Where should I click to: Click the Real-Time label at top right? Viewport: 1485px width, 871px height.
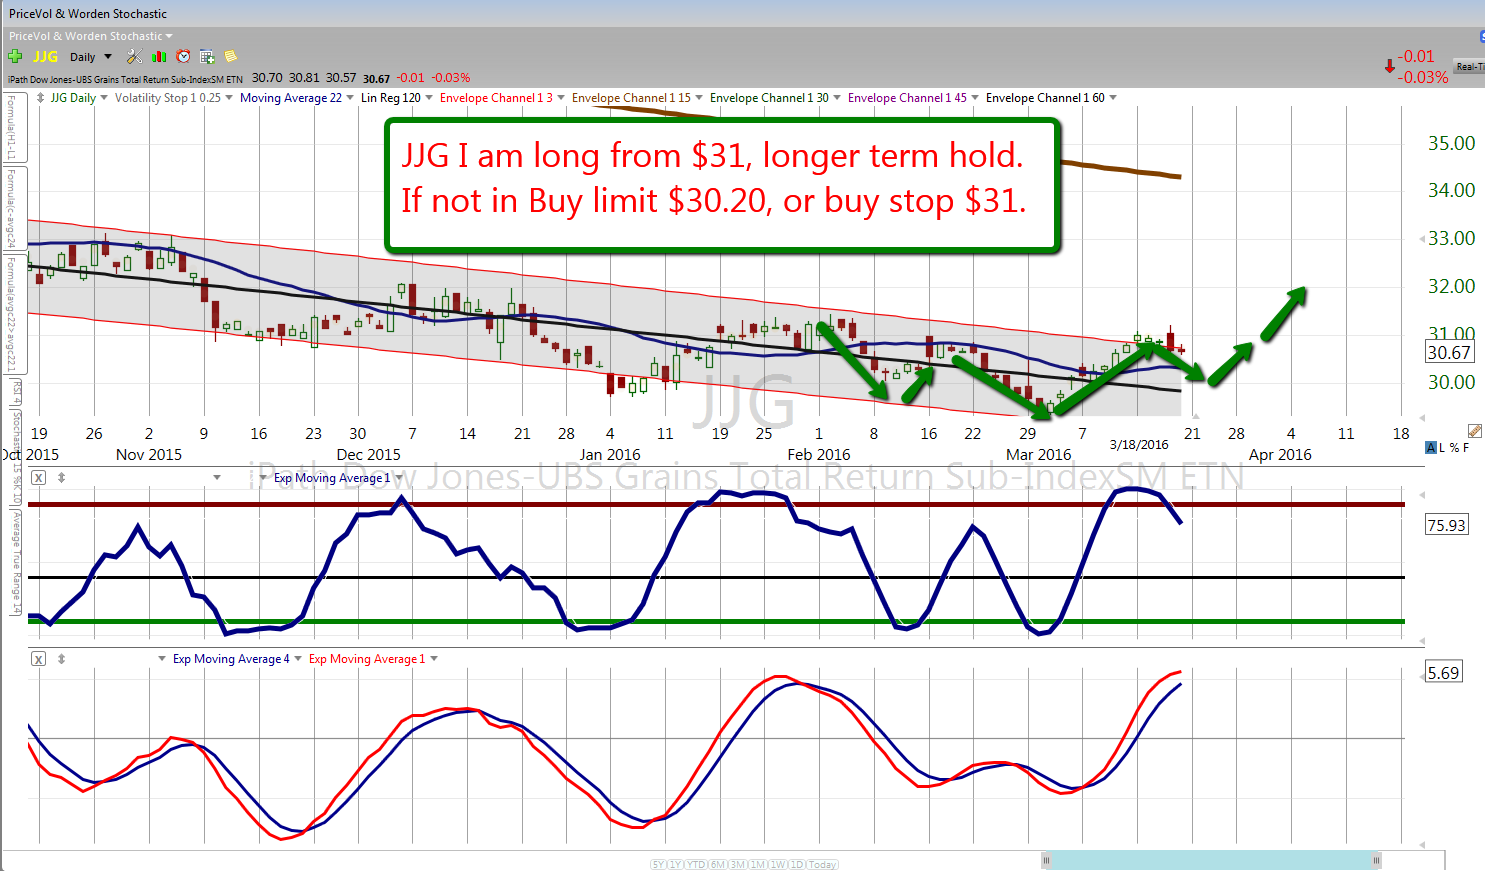tap(1470, 67)
